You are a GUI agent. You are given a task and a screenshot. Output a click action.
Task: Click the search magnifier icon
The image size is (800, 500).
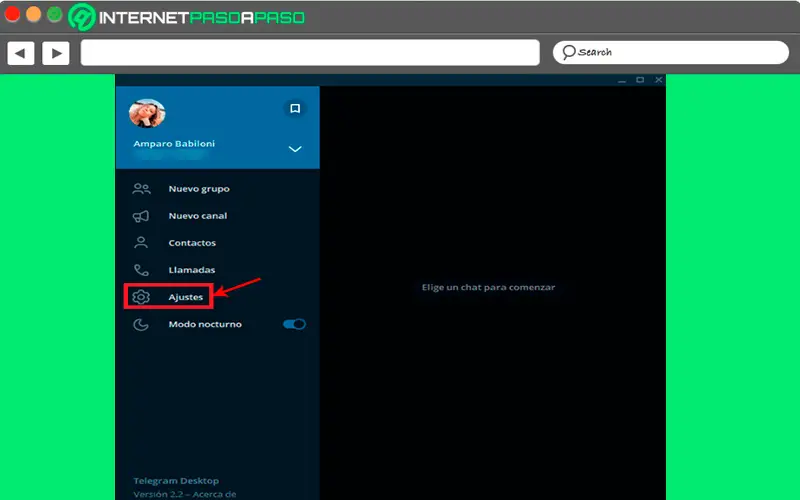568,52
